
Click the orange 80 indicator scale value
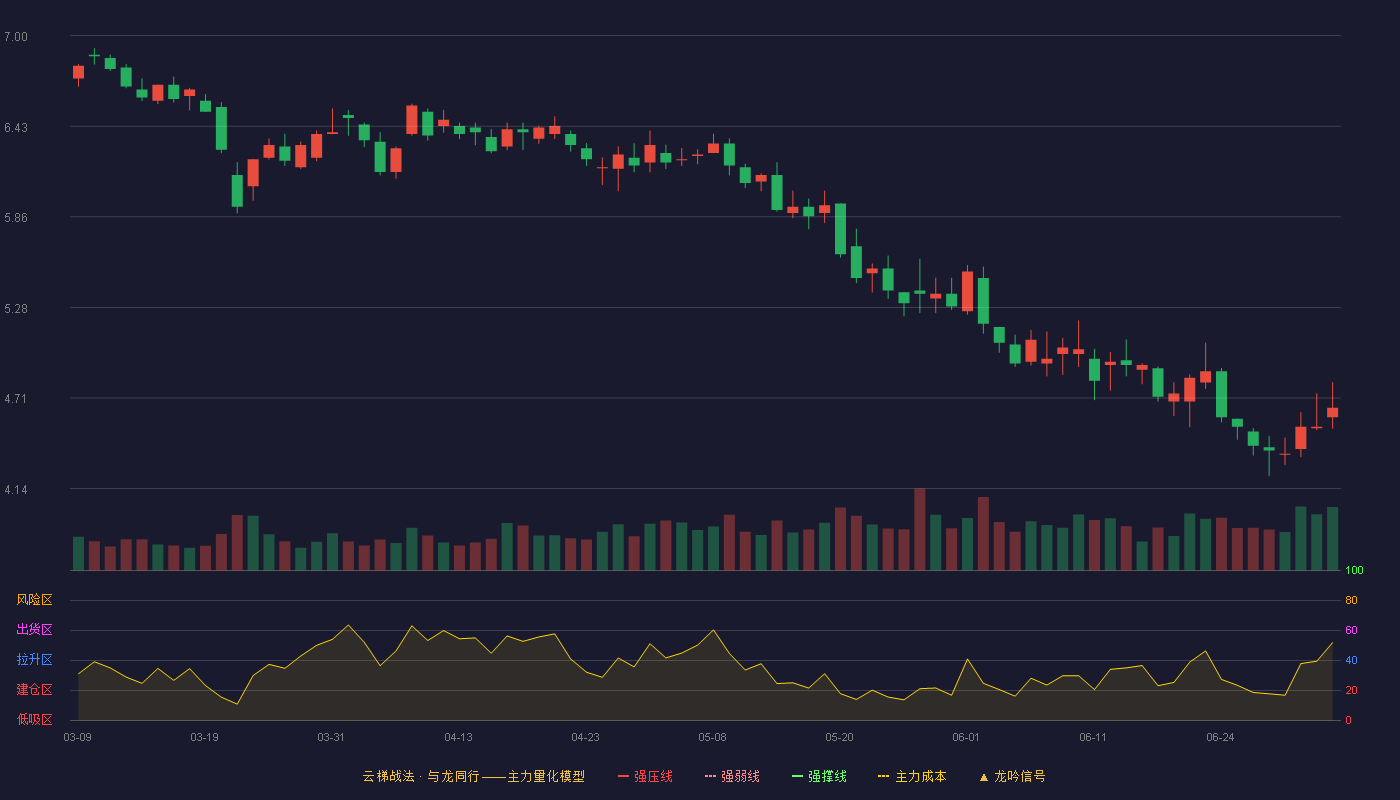coord(1351,601)
